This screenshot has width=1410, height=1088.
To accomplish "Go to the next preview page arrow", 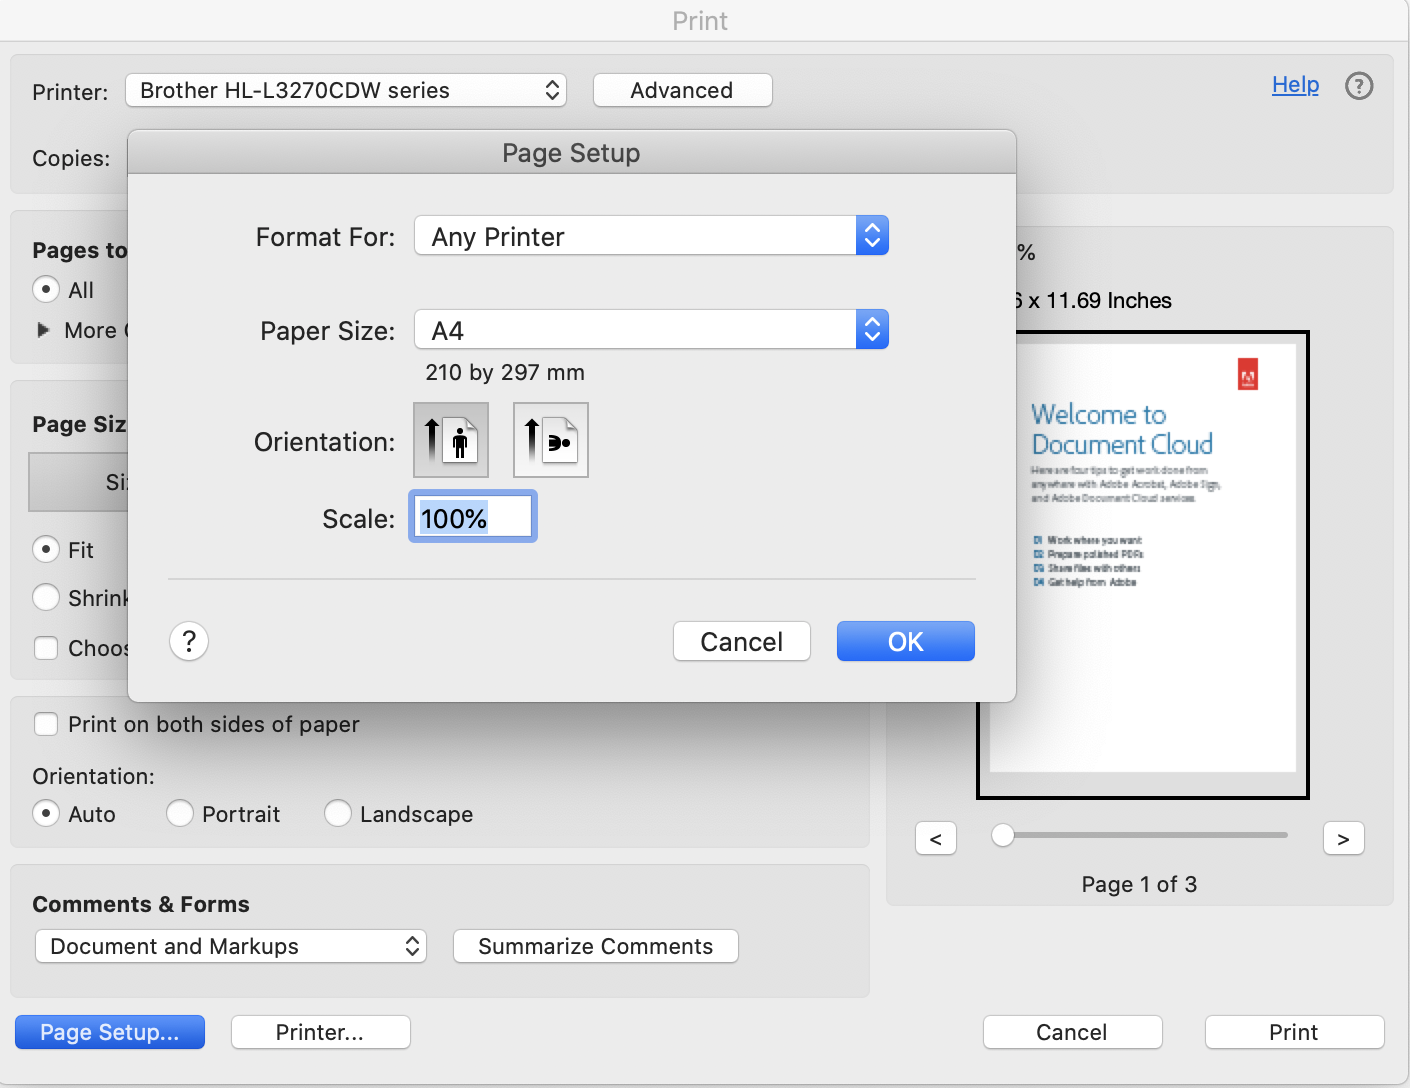I will [x=1343, y=838].
